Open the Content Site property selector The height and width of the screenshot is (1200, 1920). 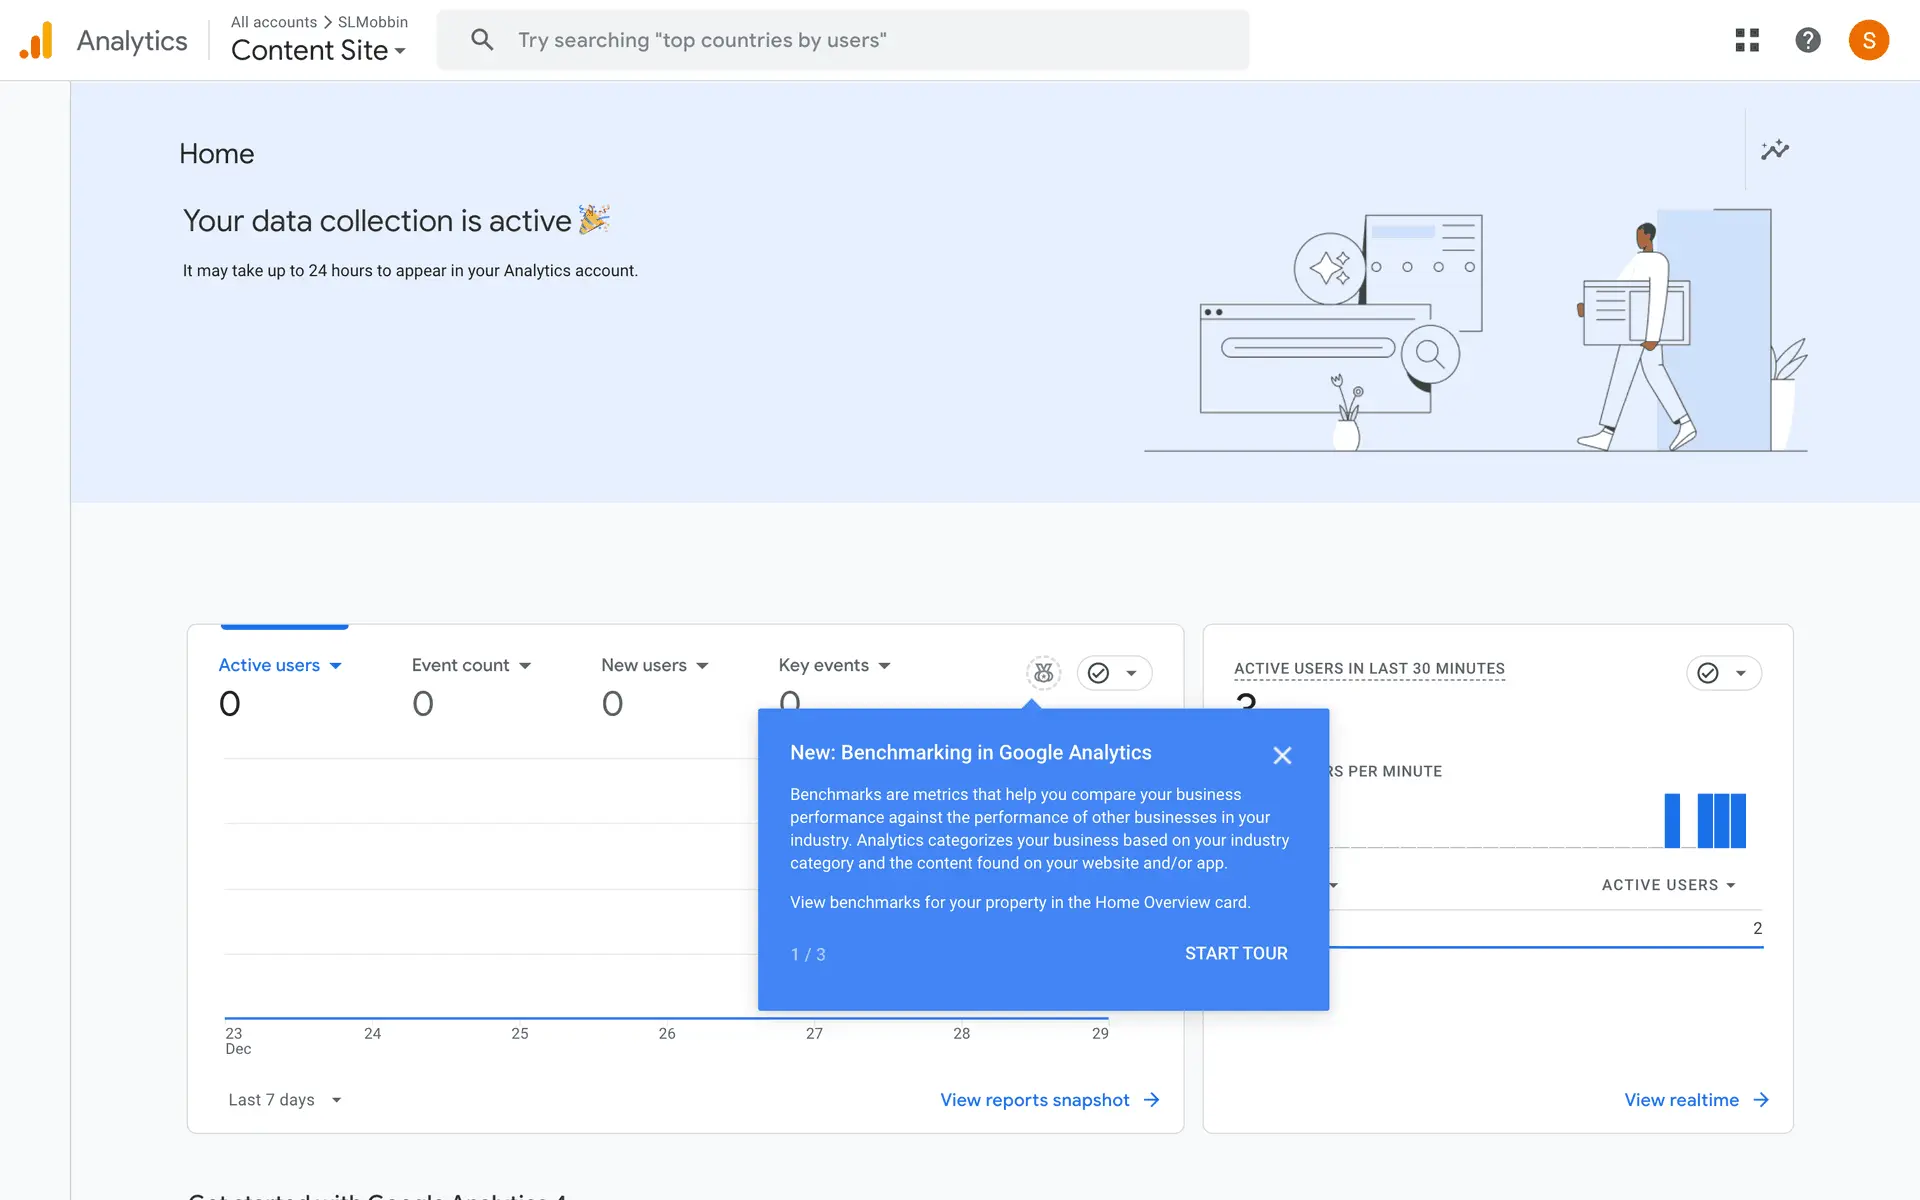318,50
